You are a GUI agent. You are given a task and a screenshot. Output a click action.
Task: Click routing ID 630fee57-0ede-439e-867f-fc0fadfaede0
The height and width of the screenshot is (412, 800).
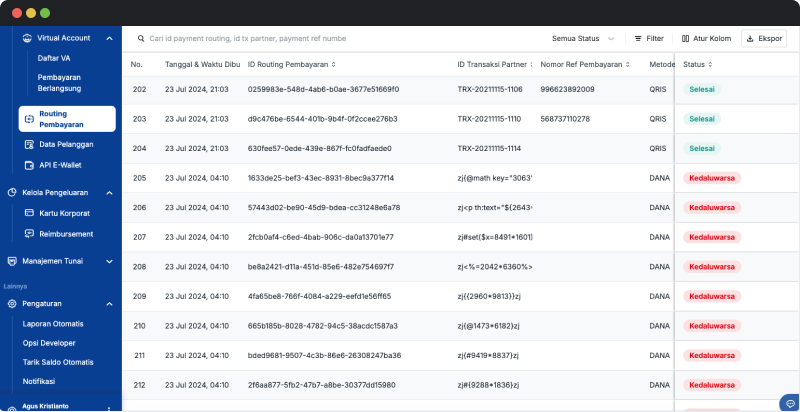click(x=320, y=149)
